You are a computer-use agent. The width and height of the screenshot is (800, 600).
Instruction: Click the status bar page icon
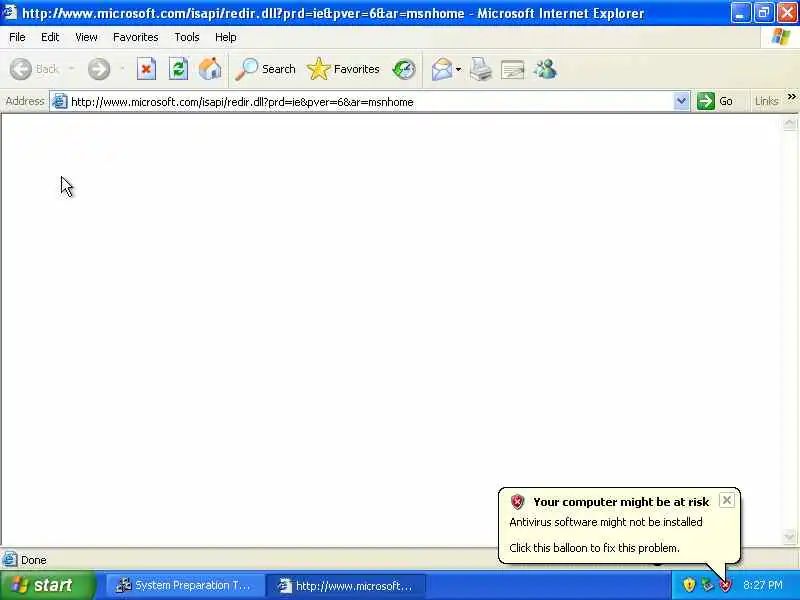pos(9,560)
